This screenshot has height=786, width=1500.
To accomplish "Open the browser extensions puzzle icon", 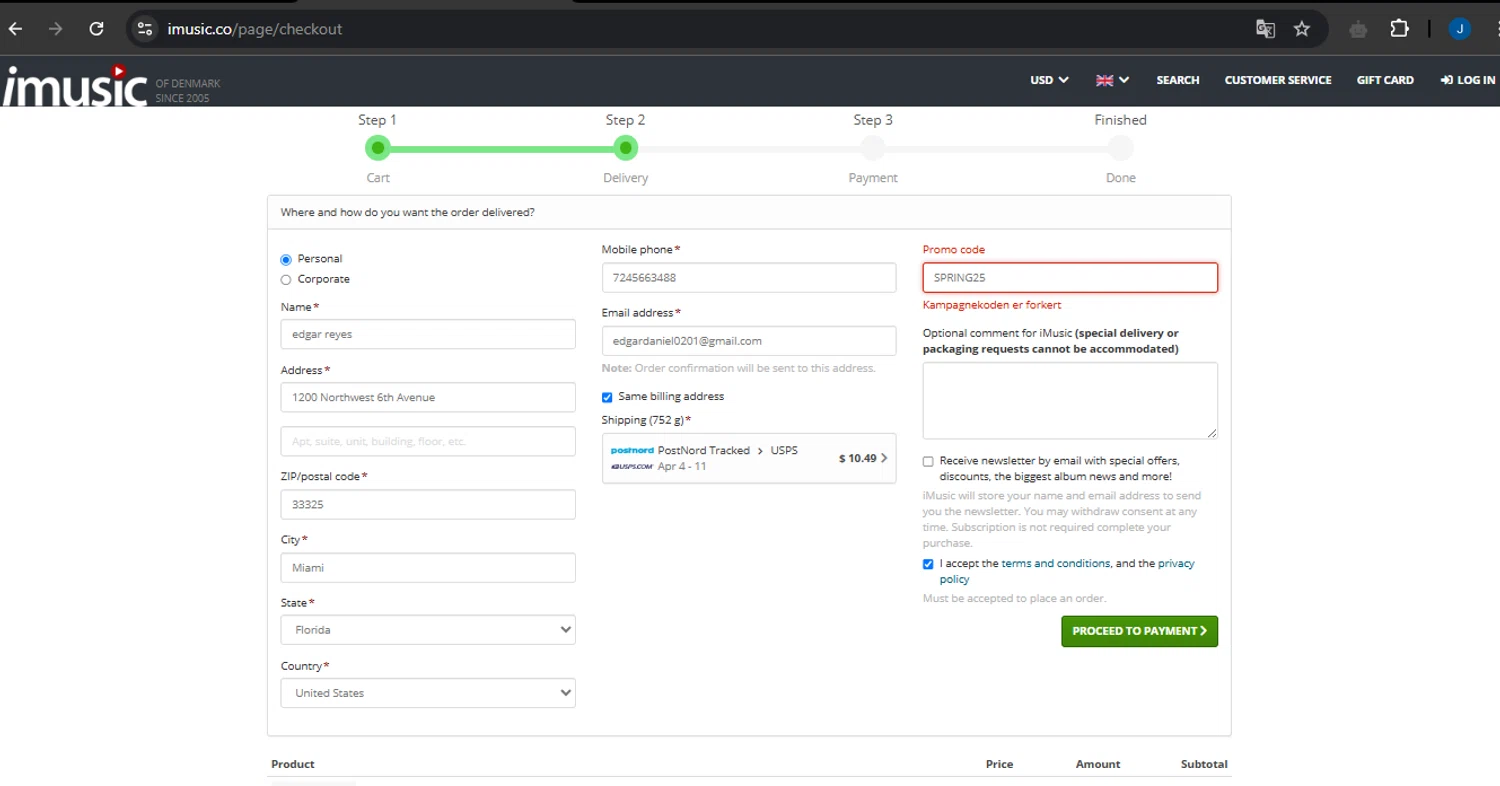I will pyautogui.click(x=1399, y=29).
